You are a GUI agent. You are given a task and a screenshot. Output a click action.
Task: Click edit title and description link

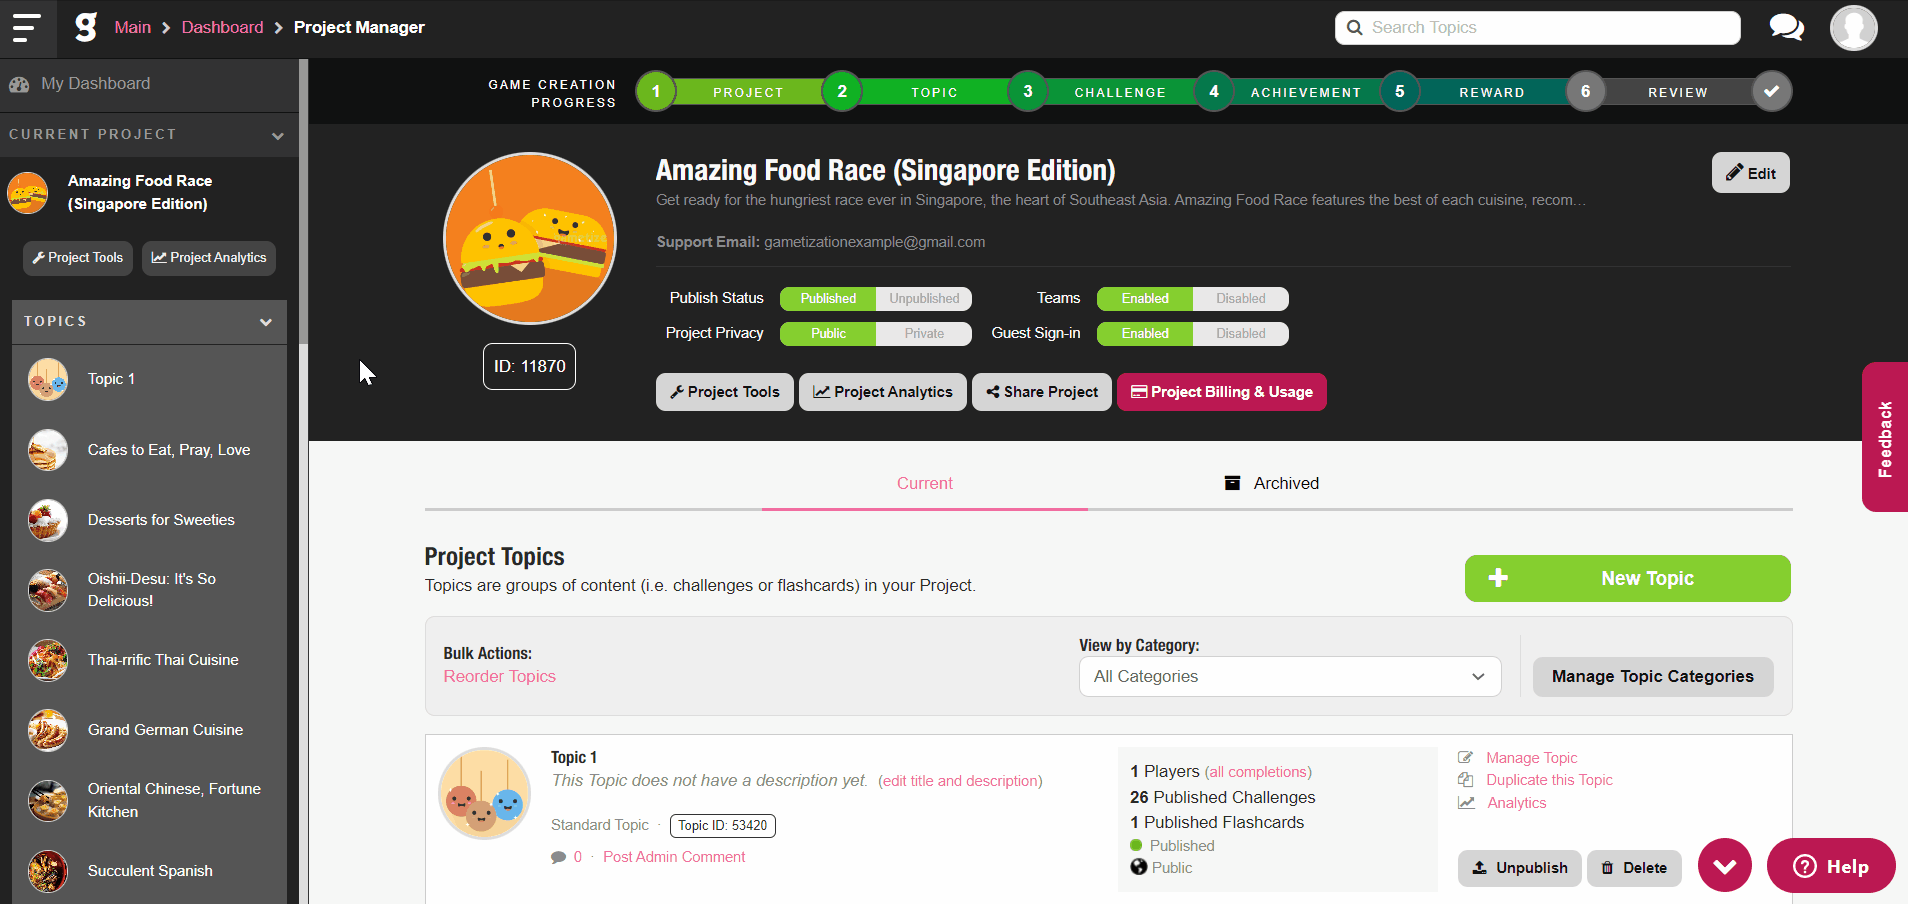[x=960, y=781]
